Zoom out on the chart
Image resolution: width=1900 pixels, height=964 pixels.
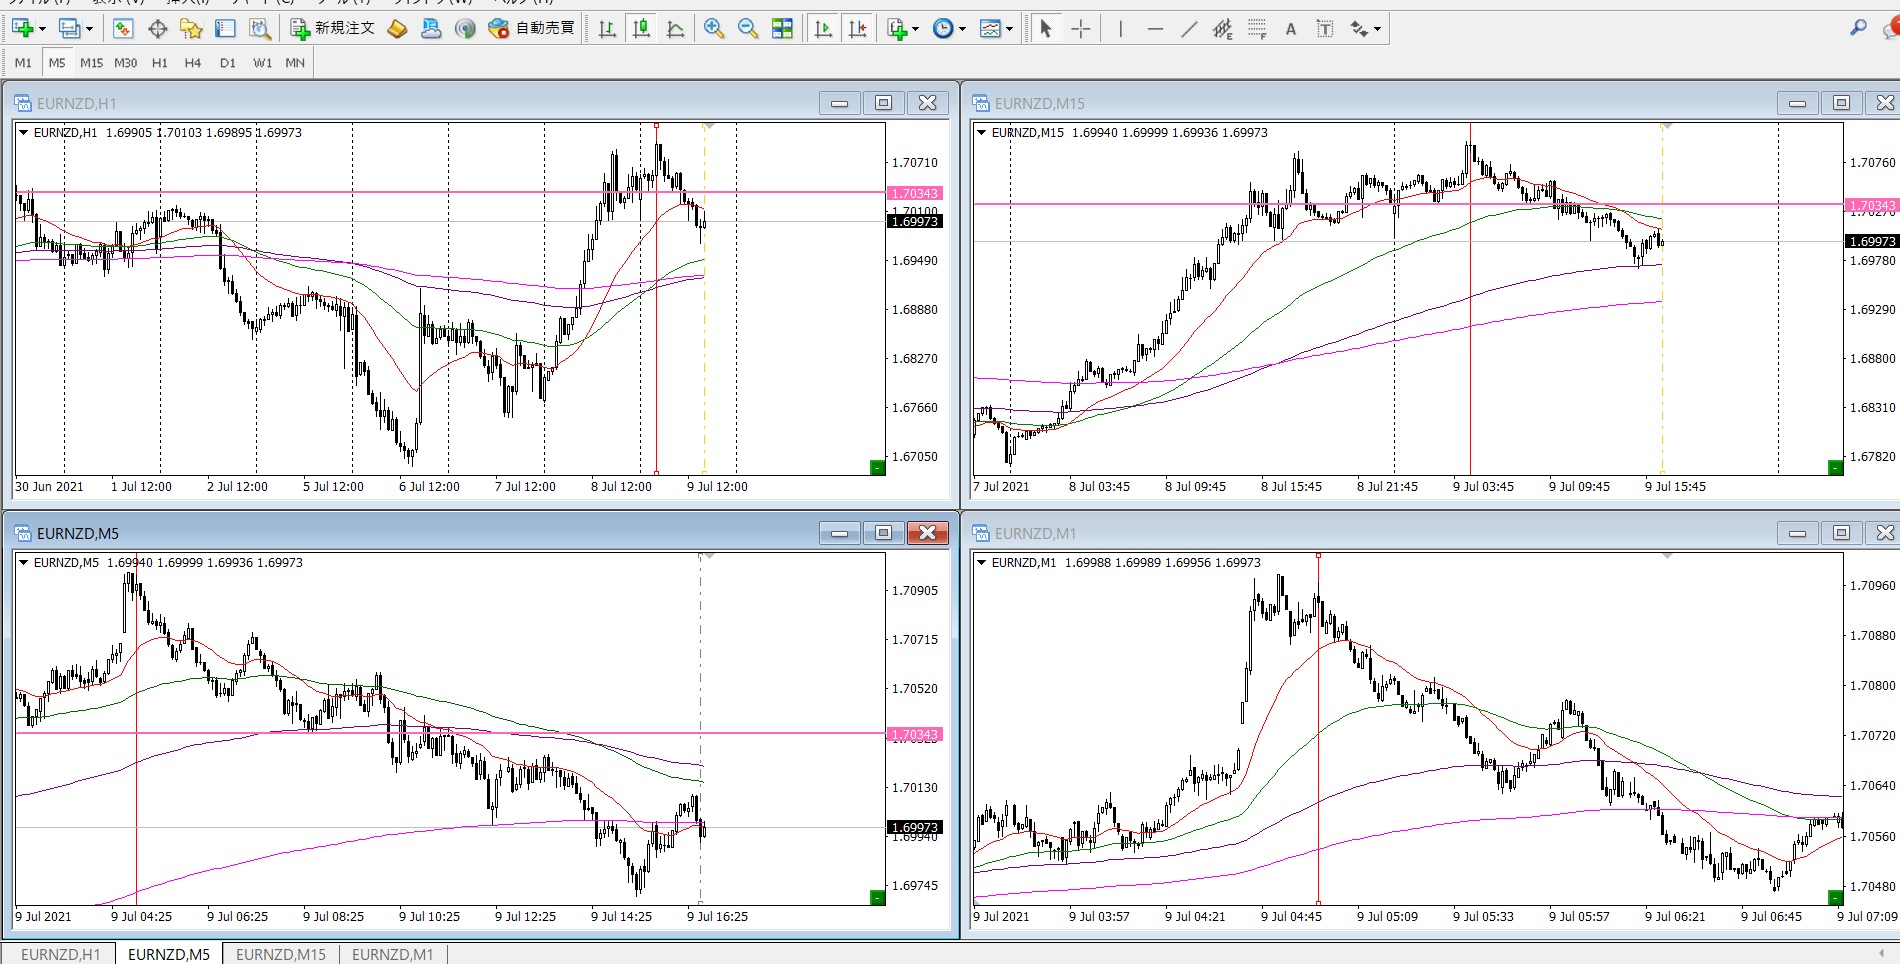tap(748, 28)
